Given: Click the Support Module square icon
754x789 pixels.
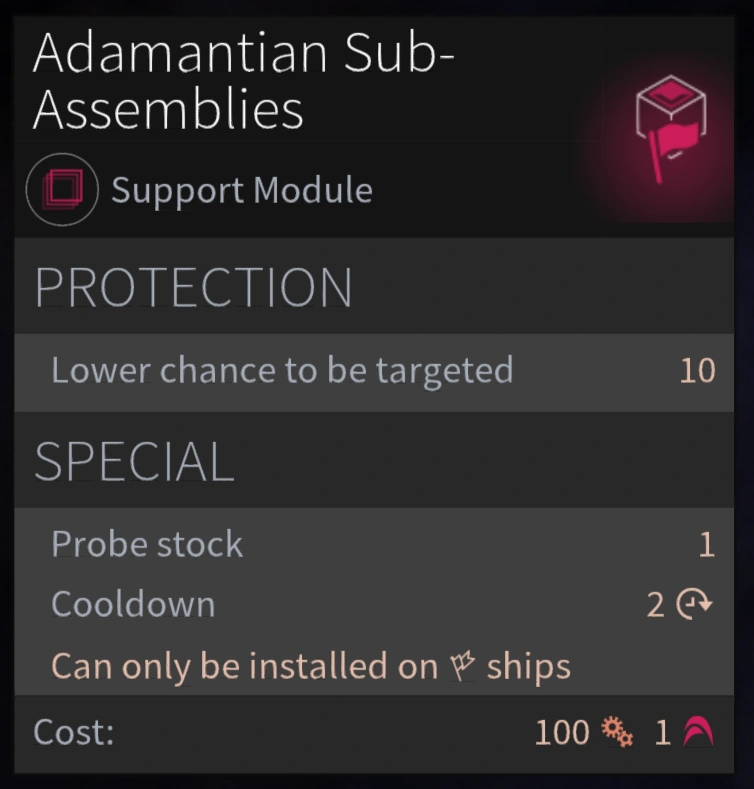Looking at the screenshot, I should pos(62,189).
